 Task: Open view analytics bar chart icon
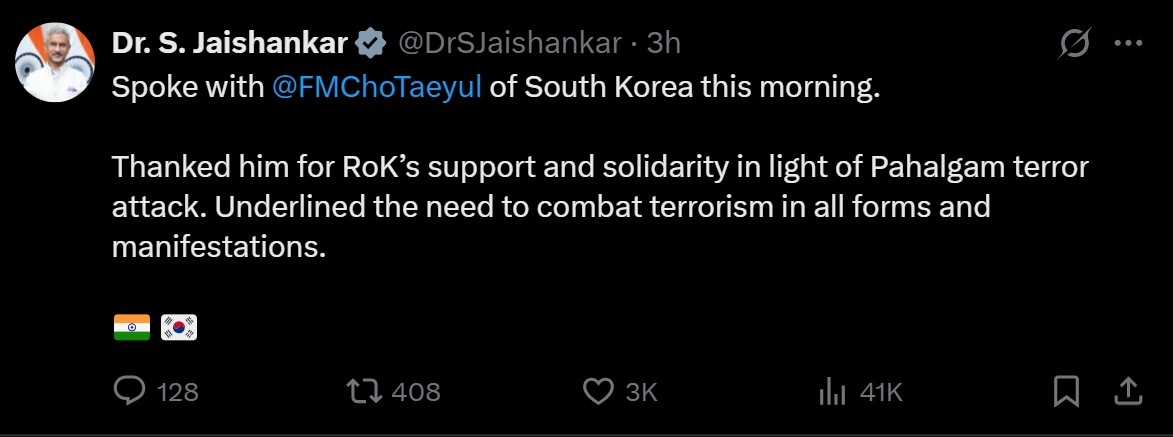pos(832,391)
